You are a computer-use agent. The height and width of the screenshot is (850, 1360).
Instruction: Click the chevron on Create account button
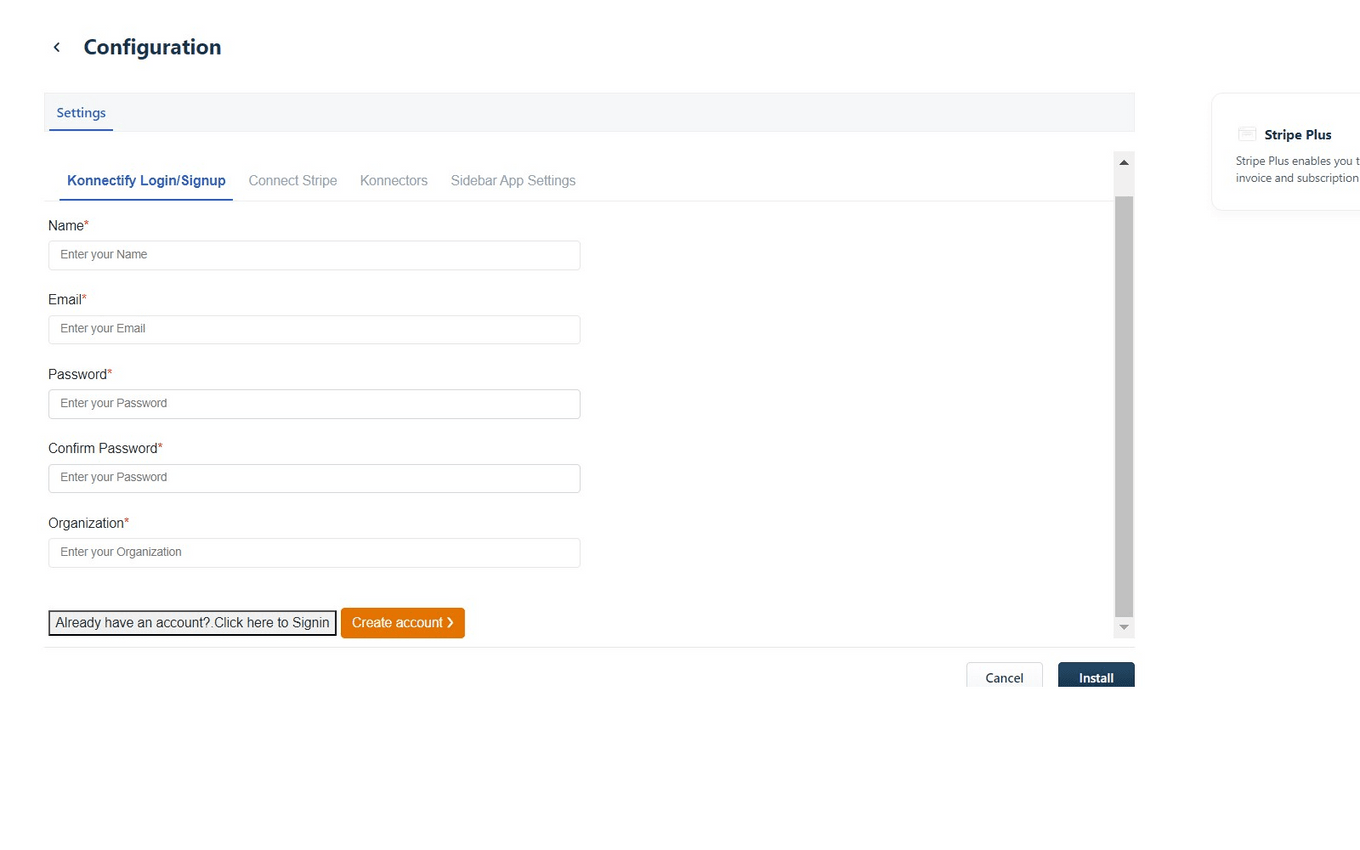(450, 622)
